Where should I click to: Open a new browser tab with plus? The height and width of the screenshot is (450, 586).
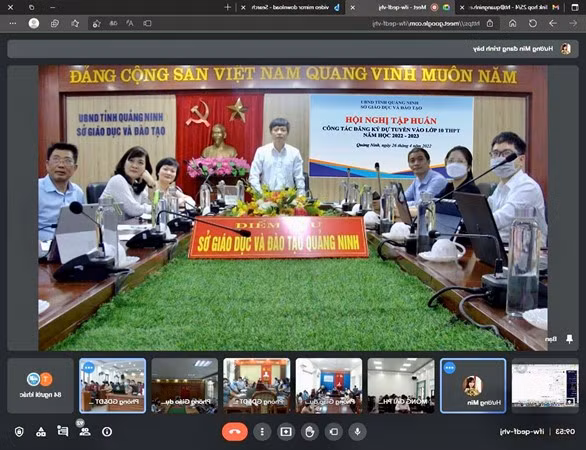pyautogui.click(x=227, y=7)
